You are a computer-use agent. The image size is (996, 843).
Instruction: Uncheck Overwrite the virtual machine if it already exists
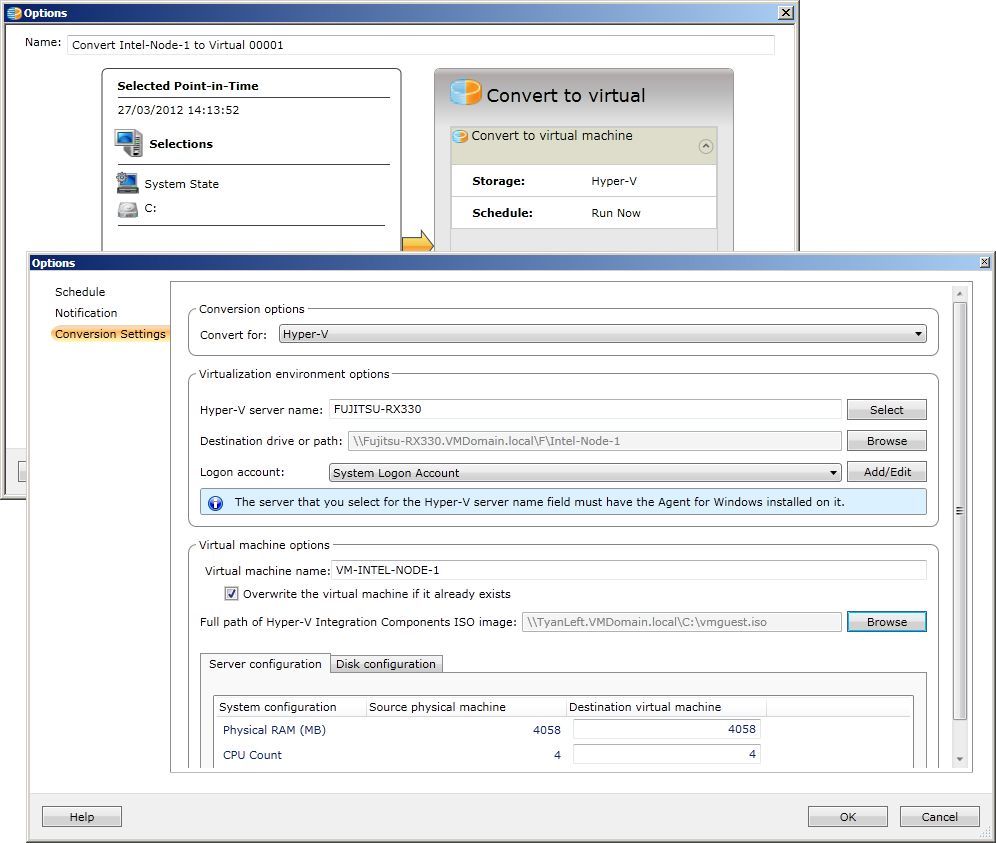(231, 593)
